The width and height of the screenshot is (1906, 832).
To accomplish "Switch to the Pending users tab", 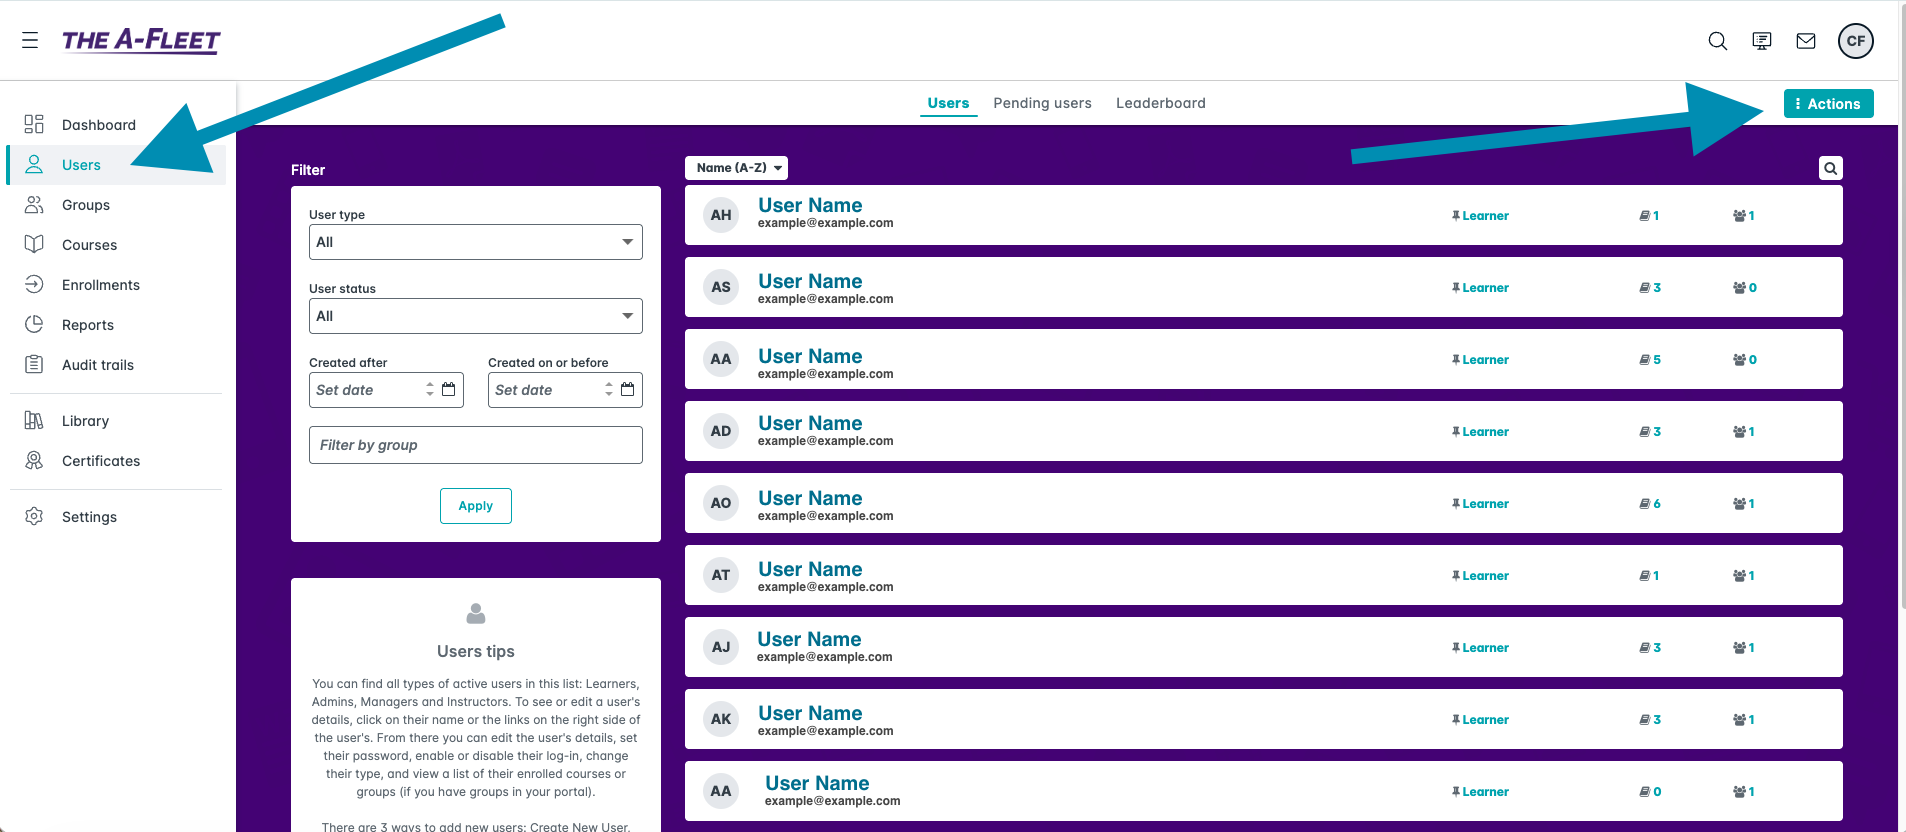I will (1042, 103).
